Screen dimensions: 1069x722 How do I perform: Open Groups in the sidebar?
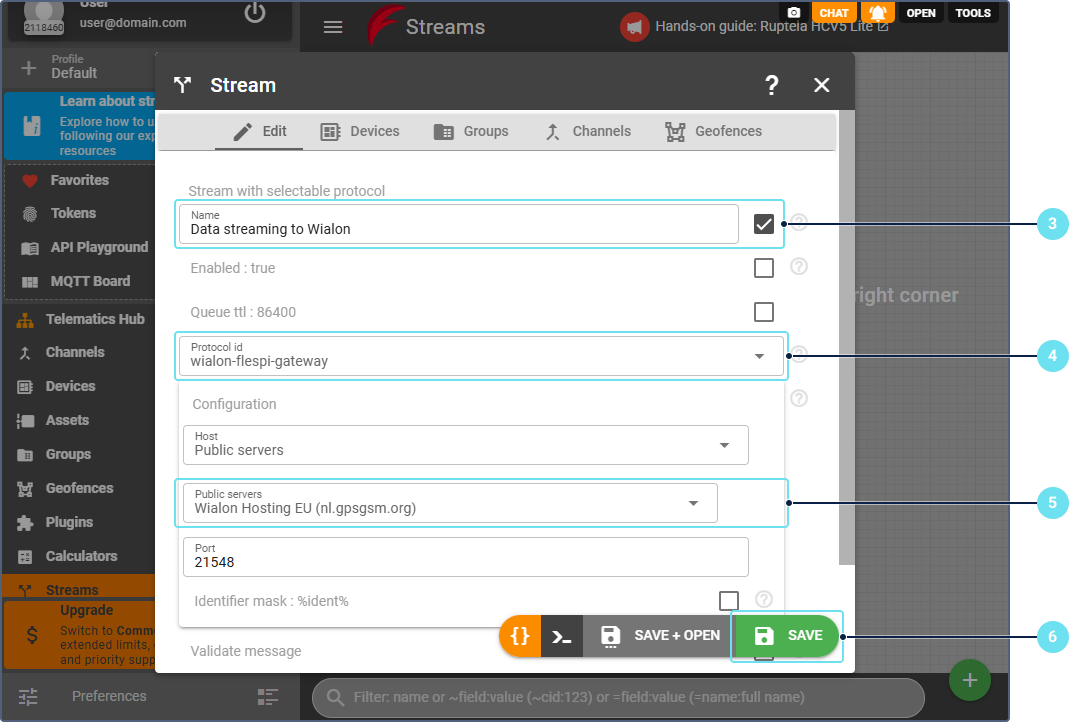pyautogui.click(x=79, y=454)
